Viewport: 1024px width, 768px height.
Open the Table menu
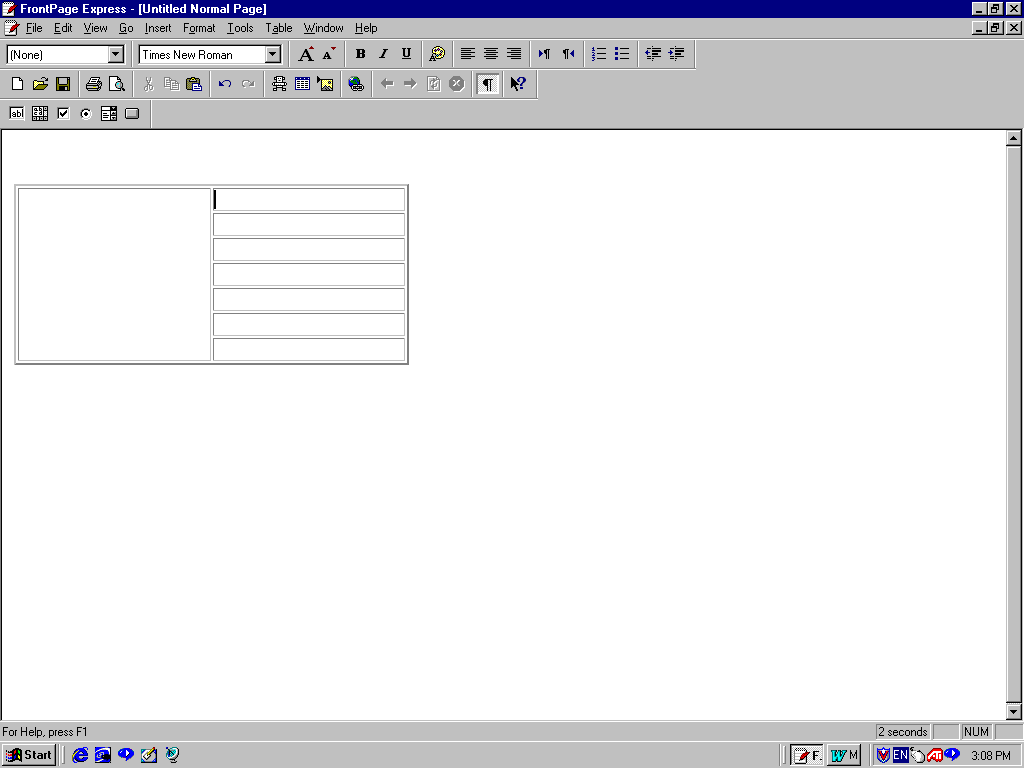tap(279, 28)
